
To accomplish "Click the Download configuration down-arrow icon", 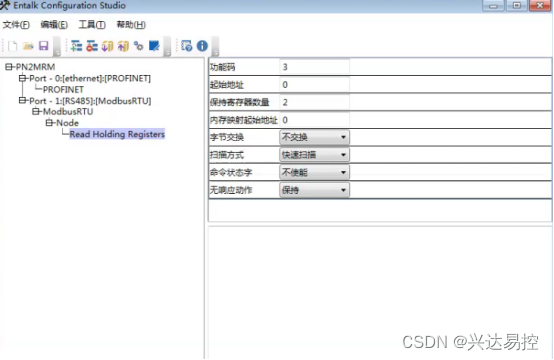I will [x=107, y=46].
